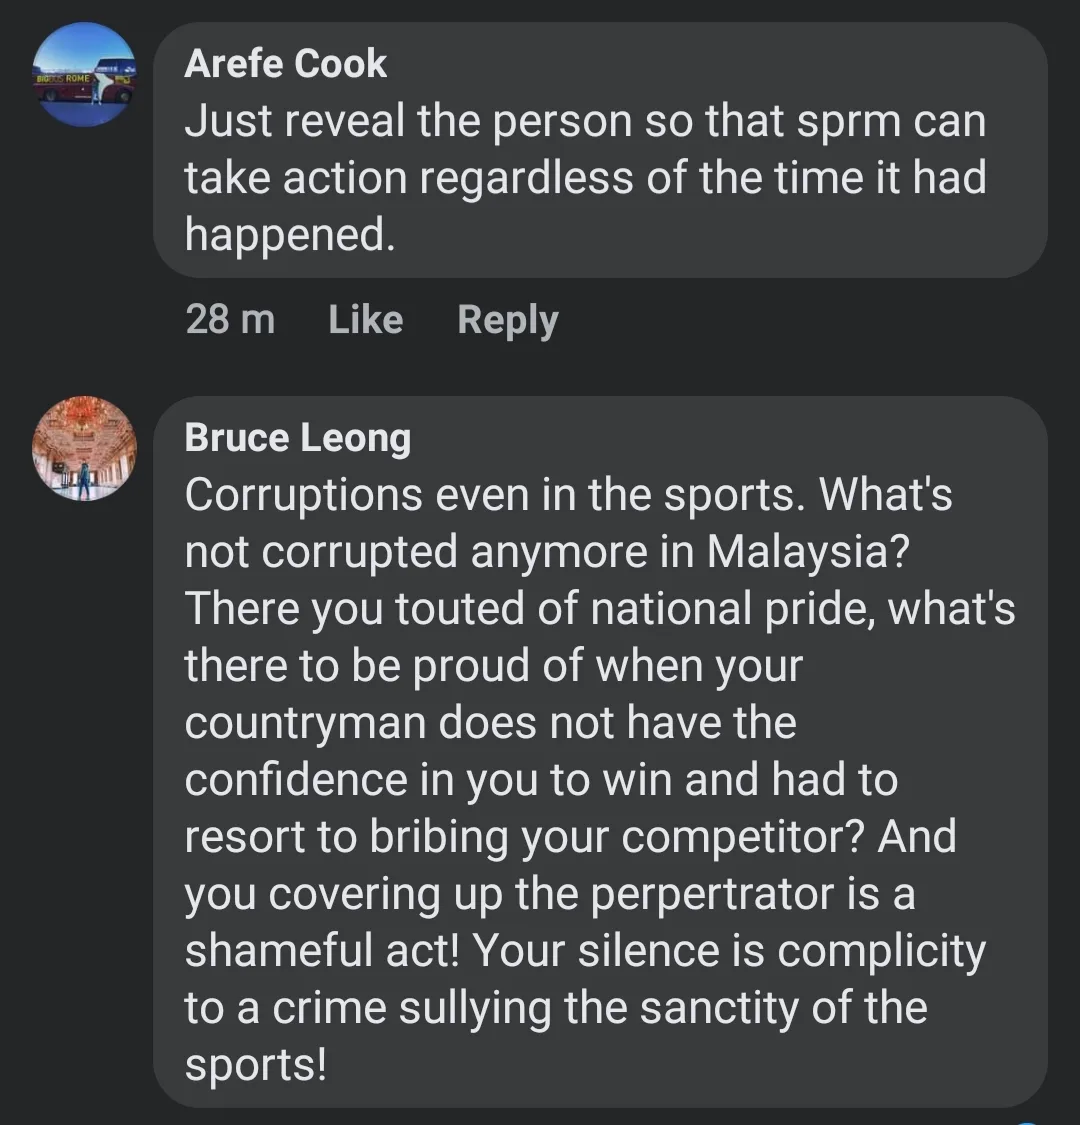Click the final word "sports!" in Bruce's comment

coord(256,1065)
